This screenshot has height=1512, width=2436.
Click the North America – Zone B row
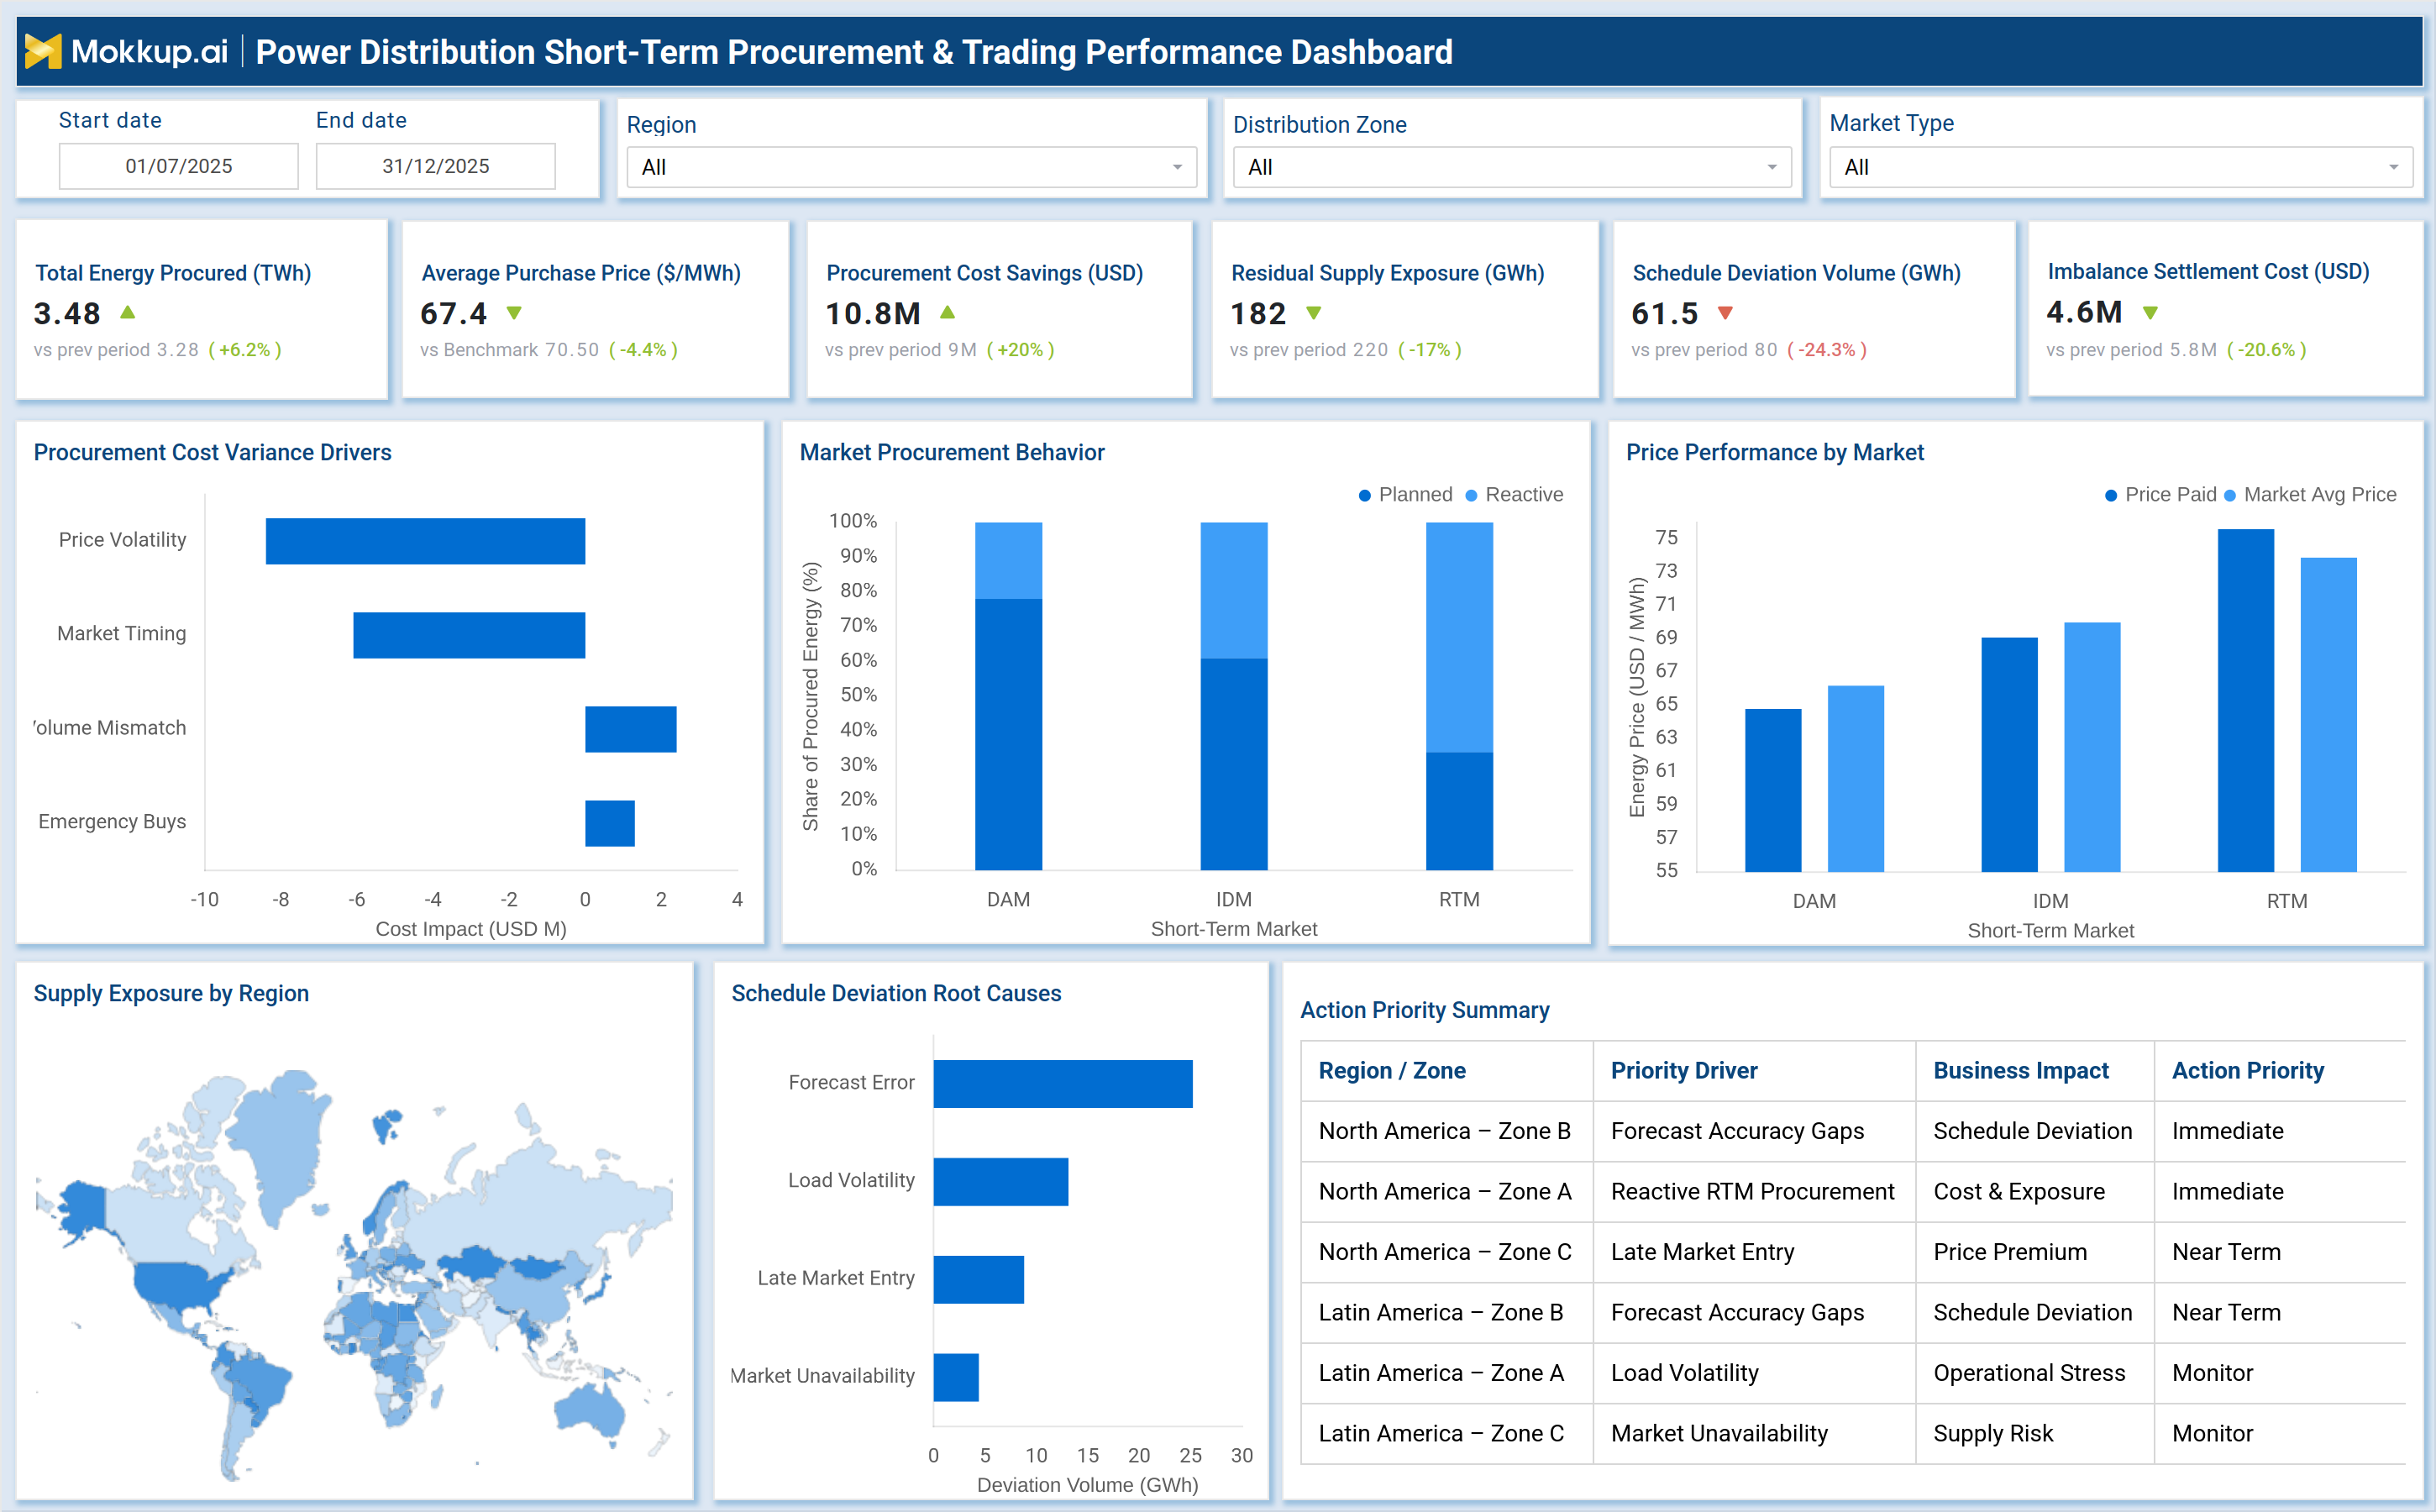click(x=1853, y=1131)
